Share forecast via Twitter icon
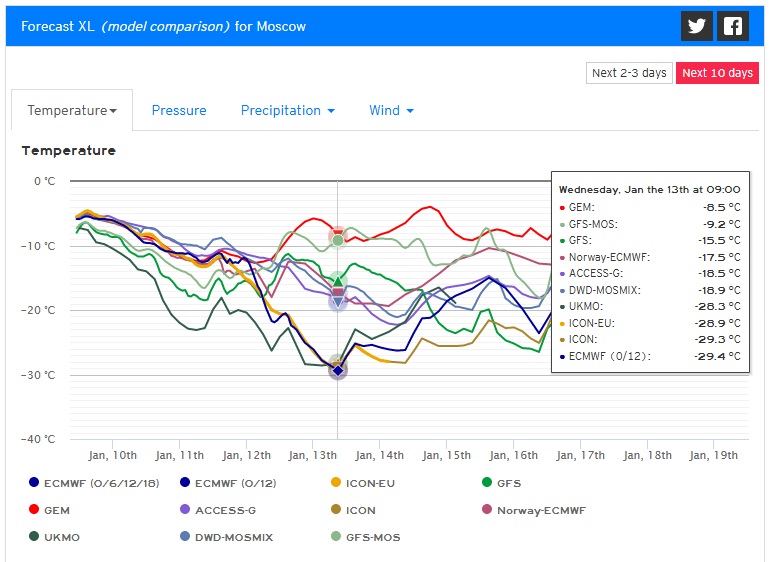Image resolution: width=769 pixels, height=562 pixels. [x=696, y=26]
